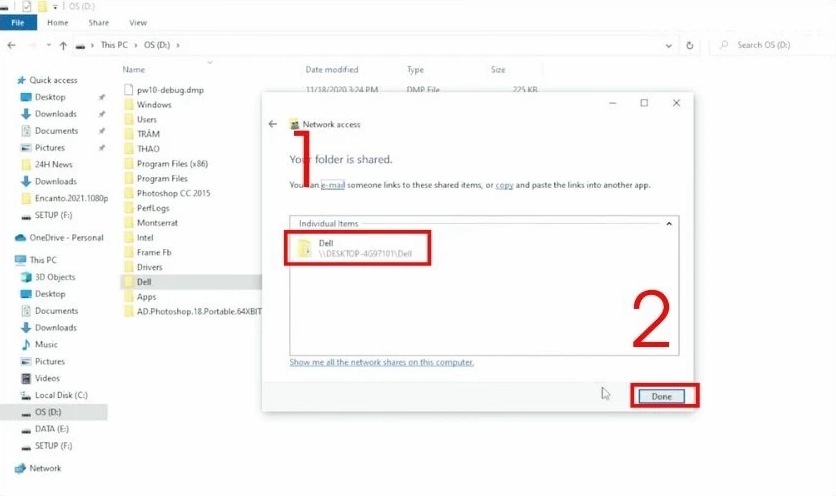Image resolution: width=836 pixels, height=496 pixels.
Task: Select the Dell folder in file list
Action: [144, 282]
